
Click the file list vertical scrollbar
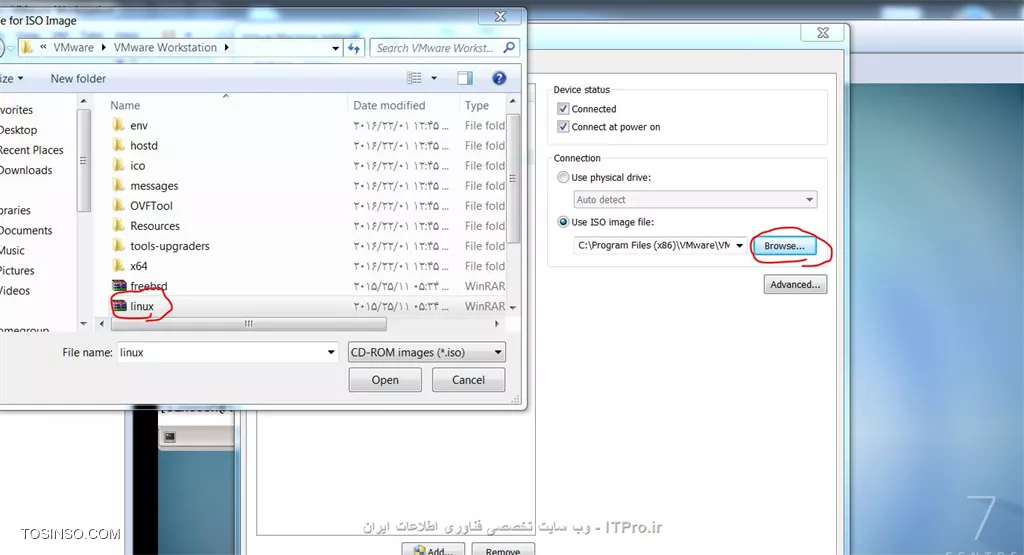click(x=513, y=178)
